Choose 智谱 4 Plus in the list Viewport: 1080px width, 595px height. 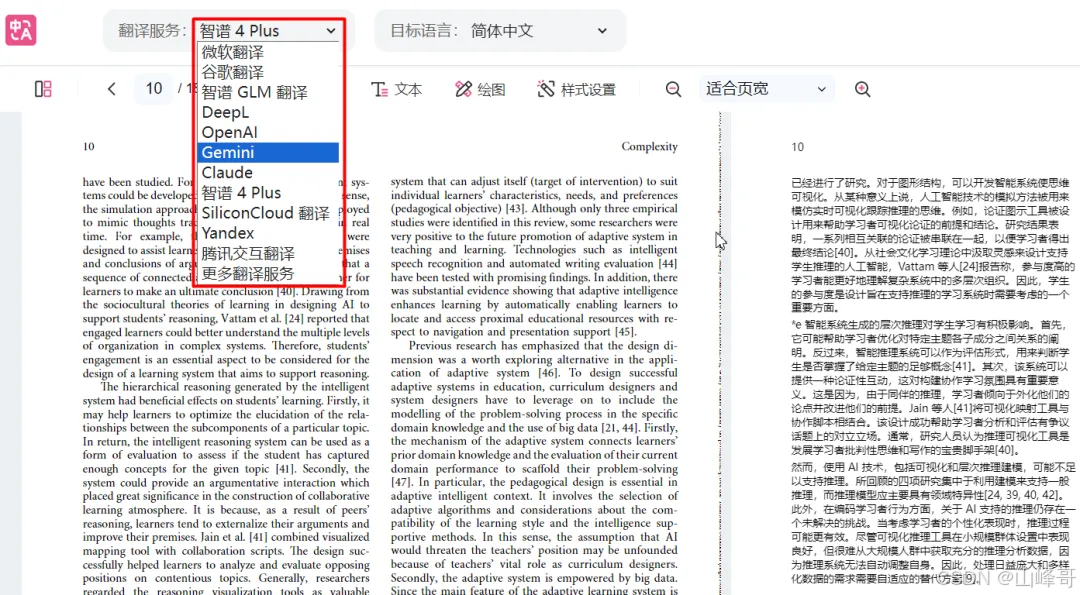pos(268,193)
